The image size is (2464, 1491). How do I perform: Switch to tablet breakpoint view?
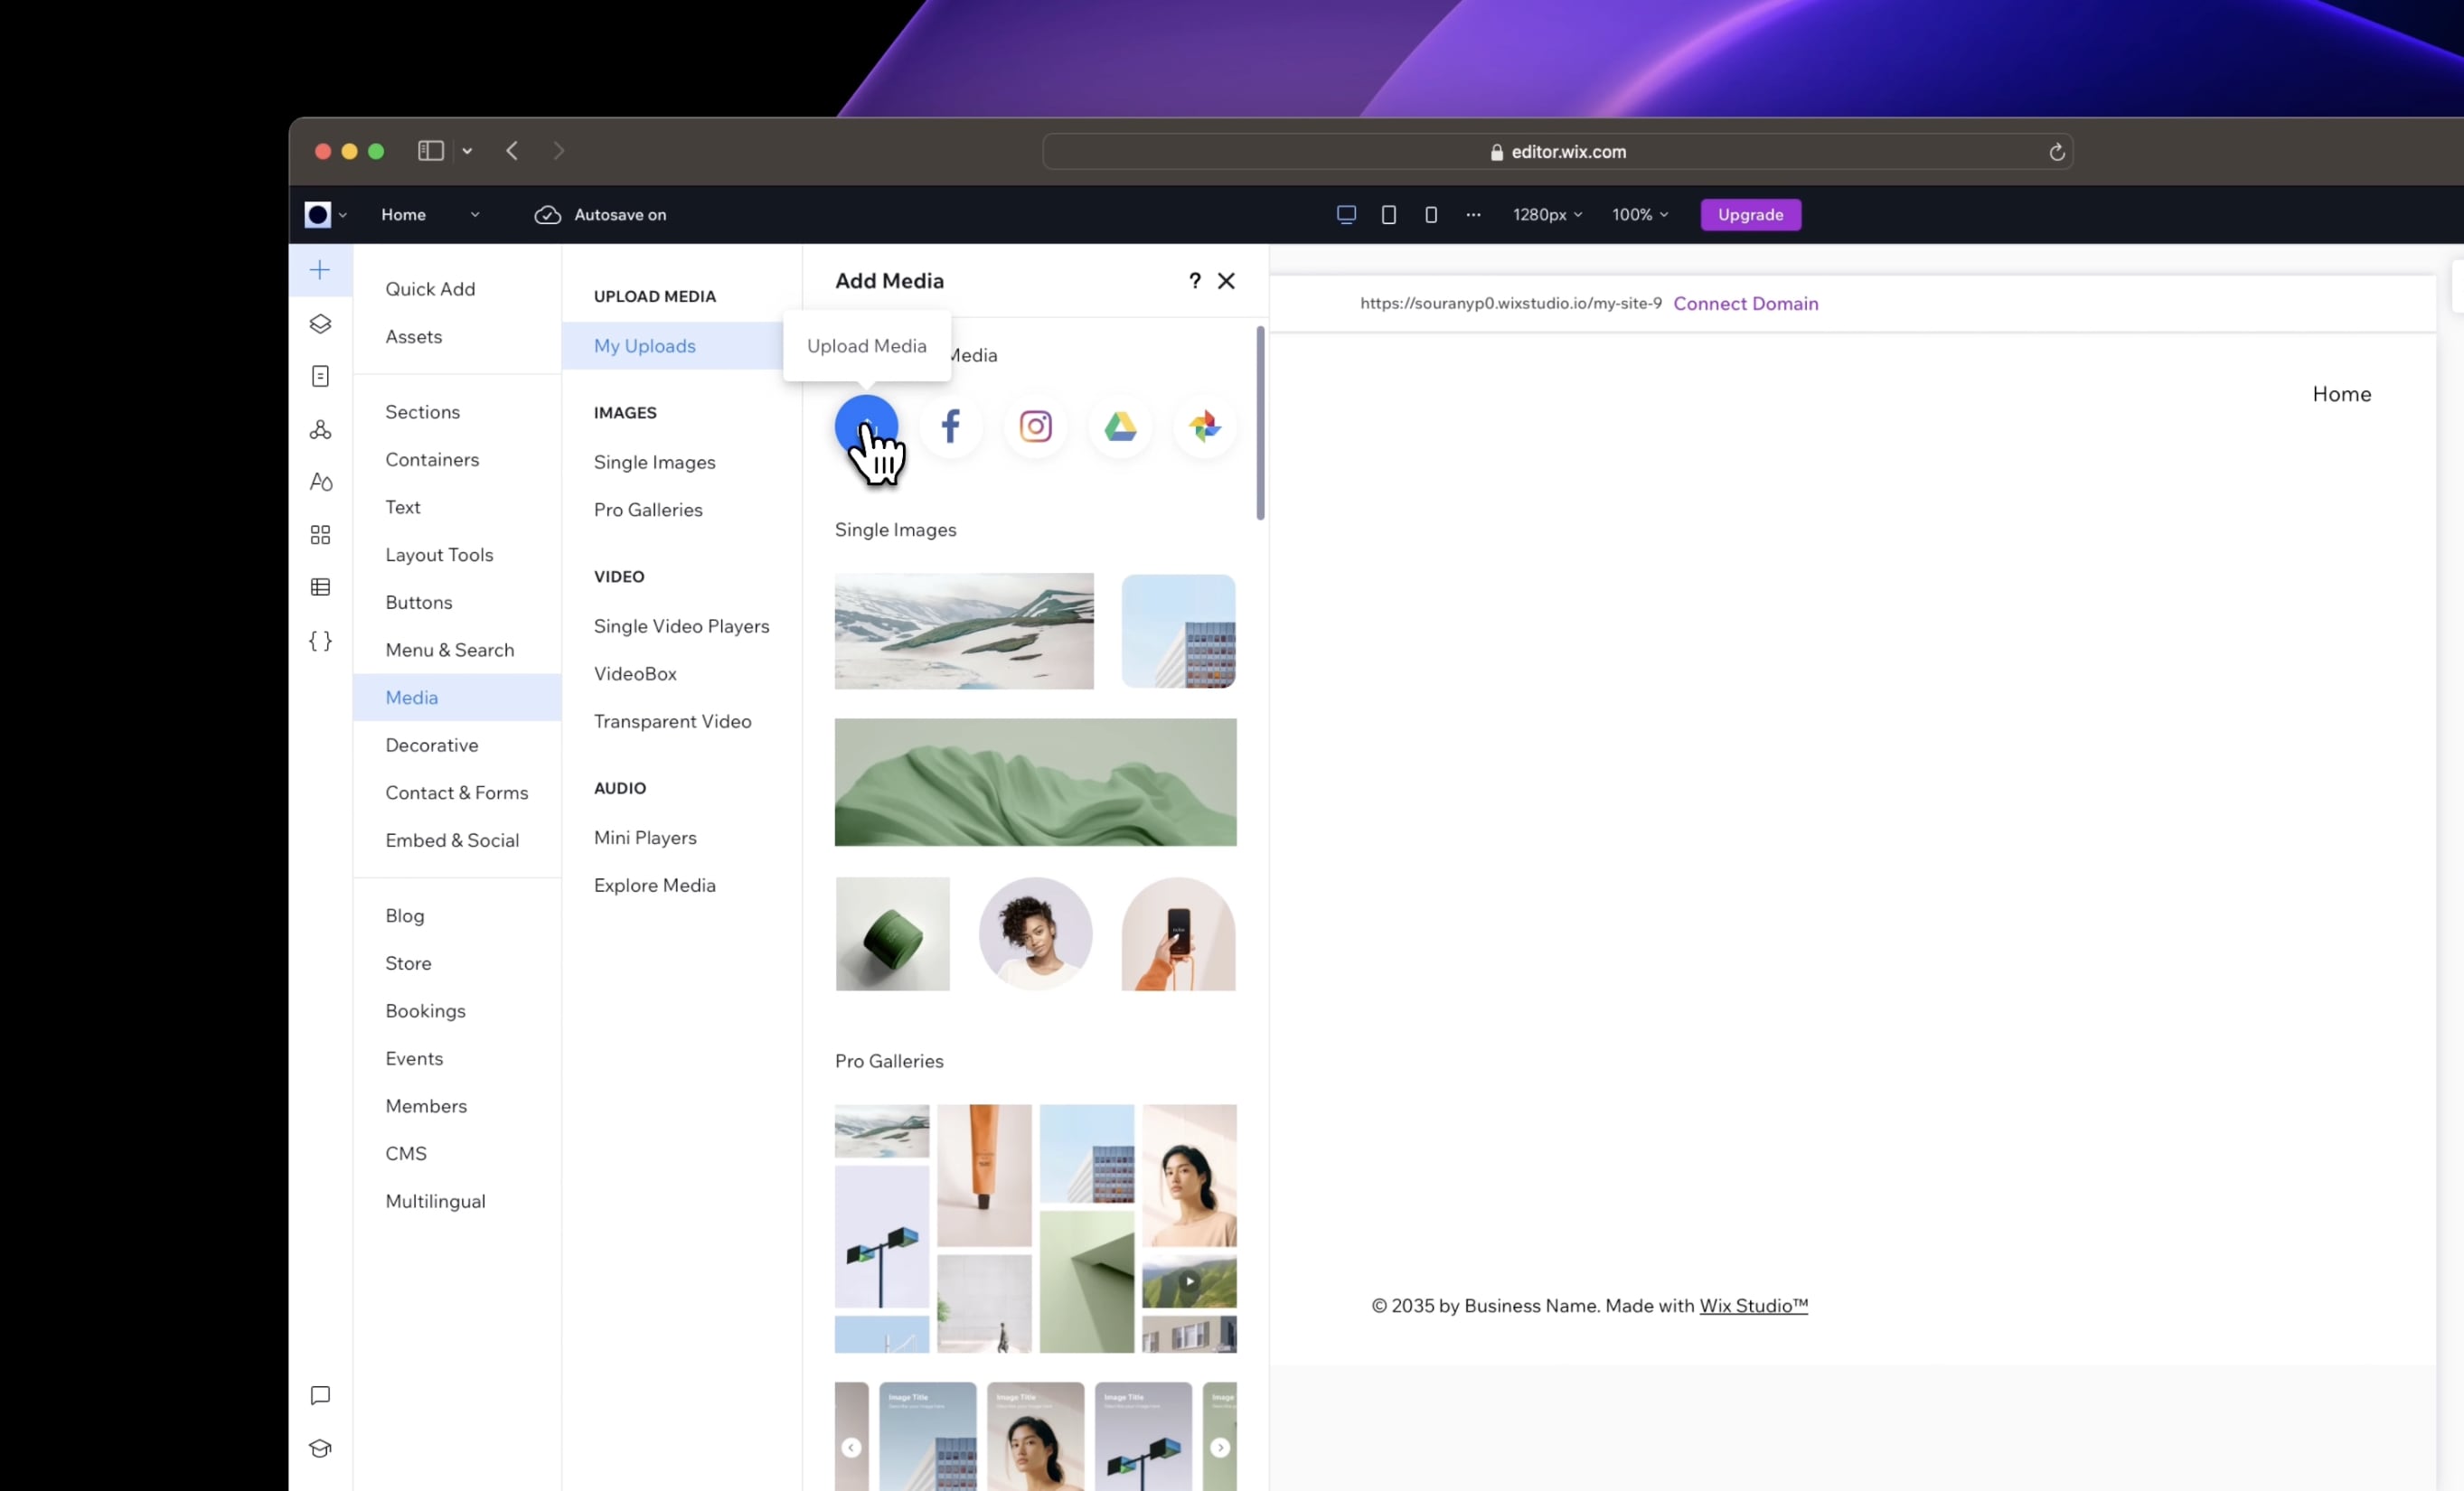(1389, 214)
